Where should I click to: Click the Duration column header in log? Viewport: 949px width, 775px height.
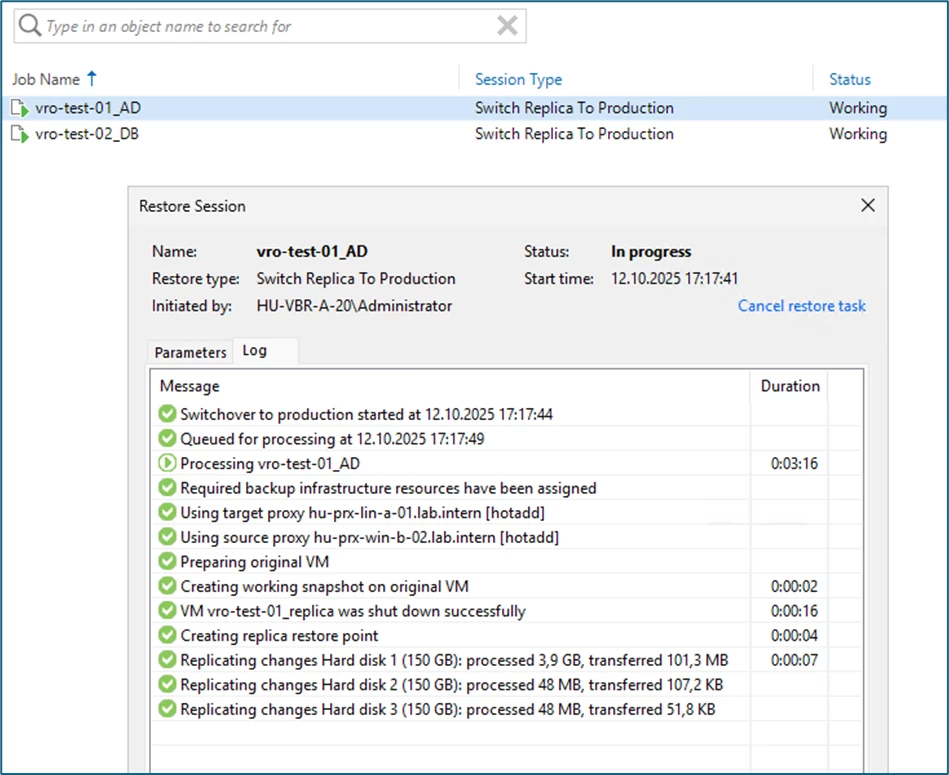click(x=789, y=386)
